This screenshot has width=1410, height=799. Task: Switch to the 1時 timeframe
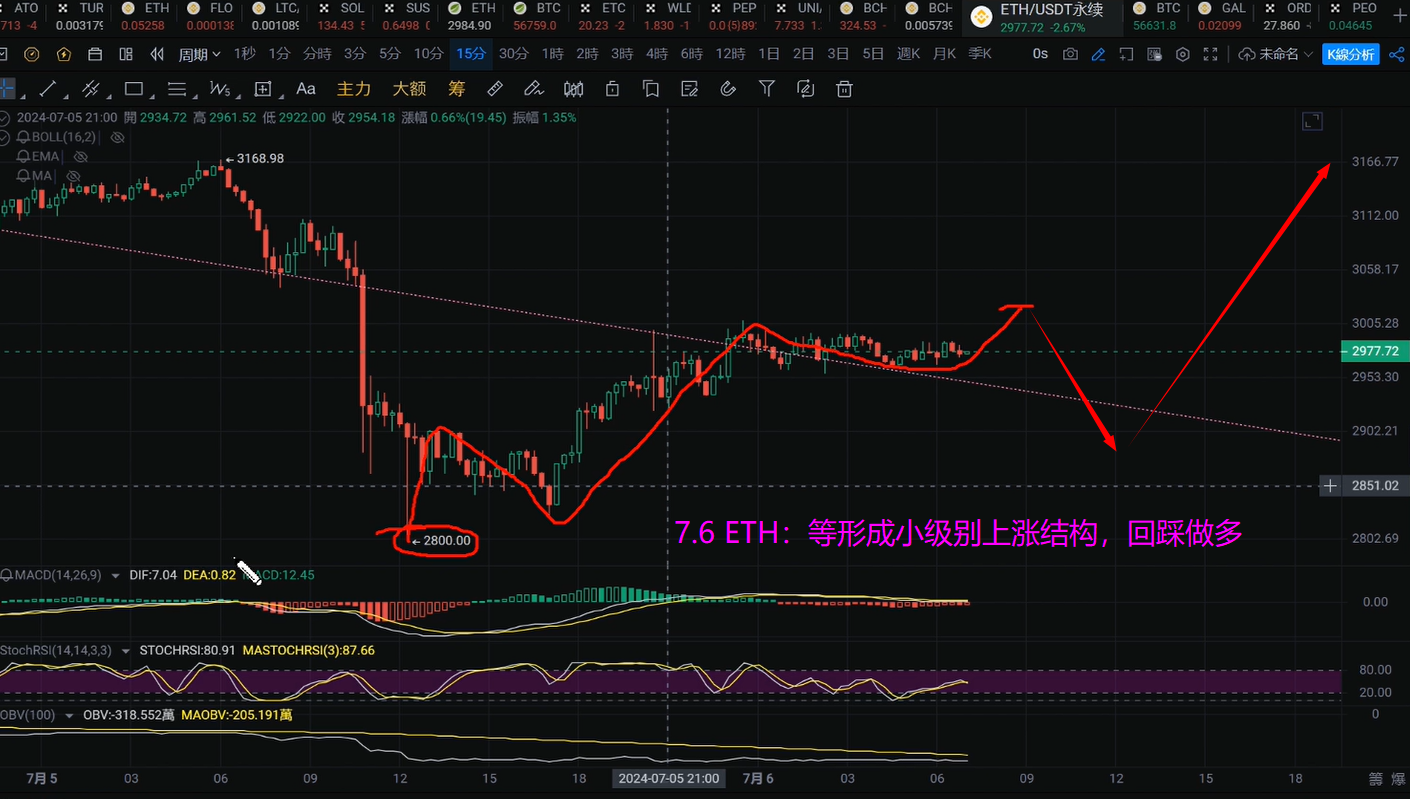coord(552,54)
